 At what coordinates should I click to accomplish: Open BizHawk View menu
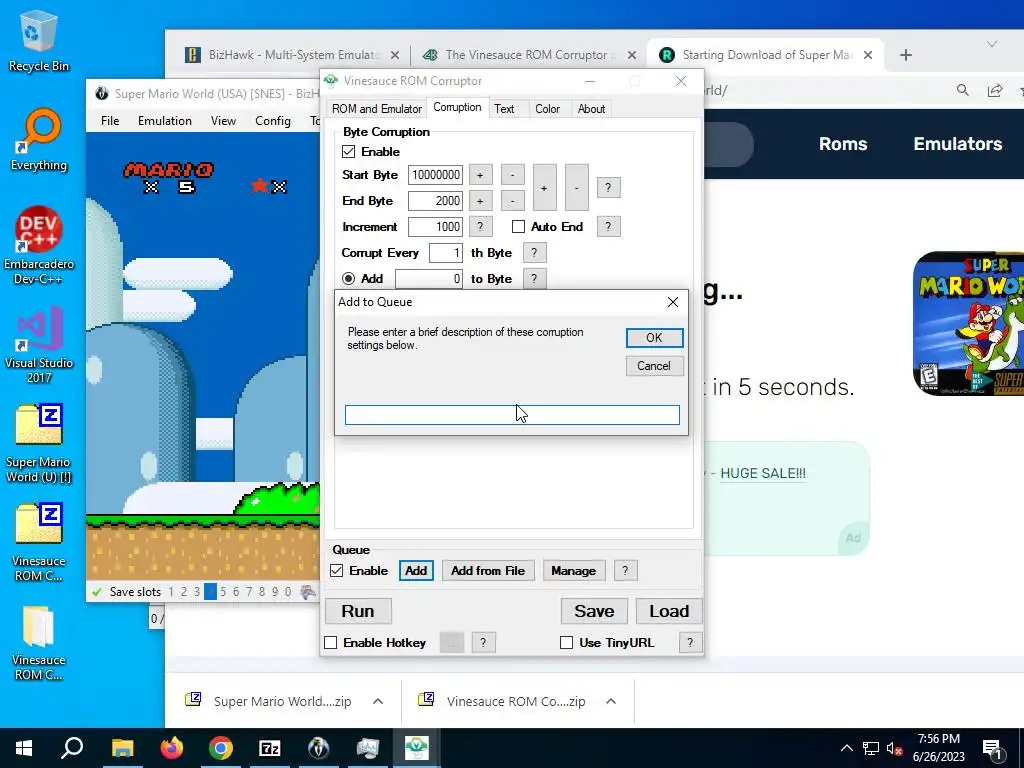pos(223,121)
